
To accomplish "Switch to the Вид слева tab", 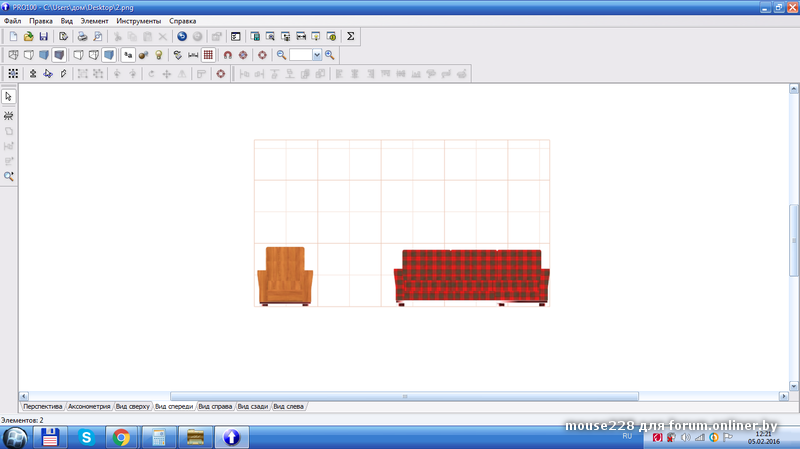I will pos(288,407).
